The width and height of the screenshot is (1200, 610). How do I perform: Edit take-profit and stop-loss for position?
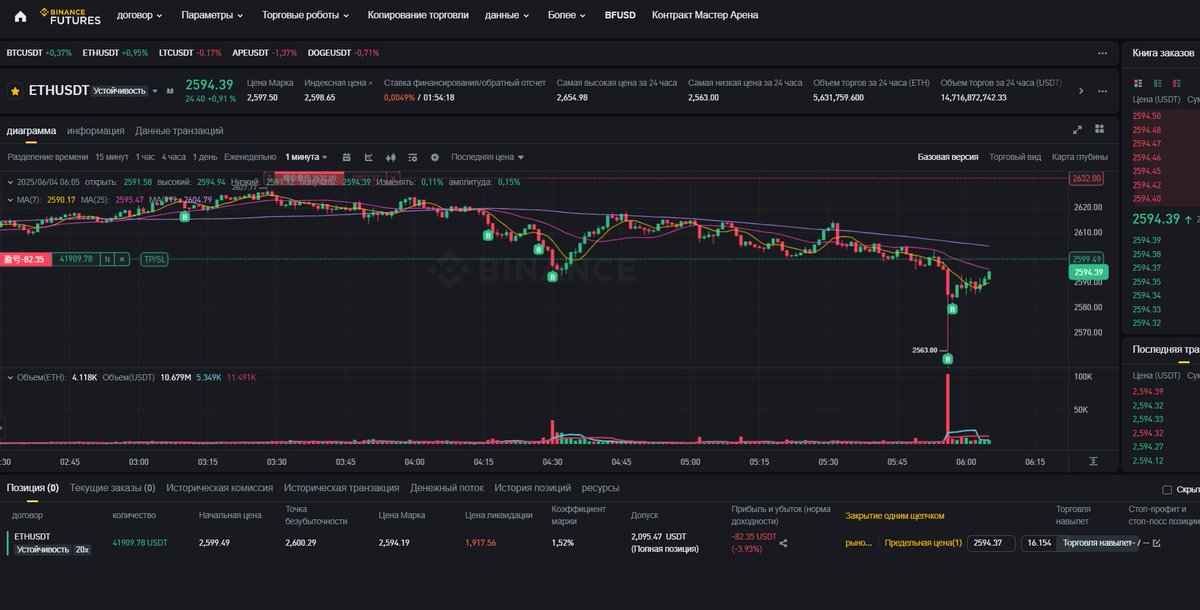(1157, 543)
